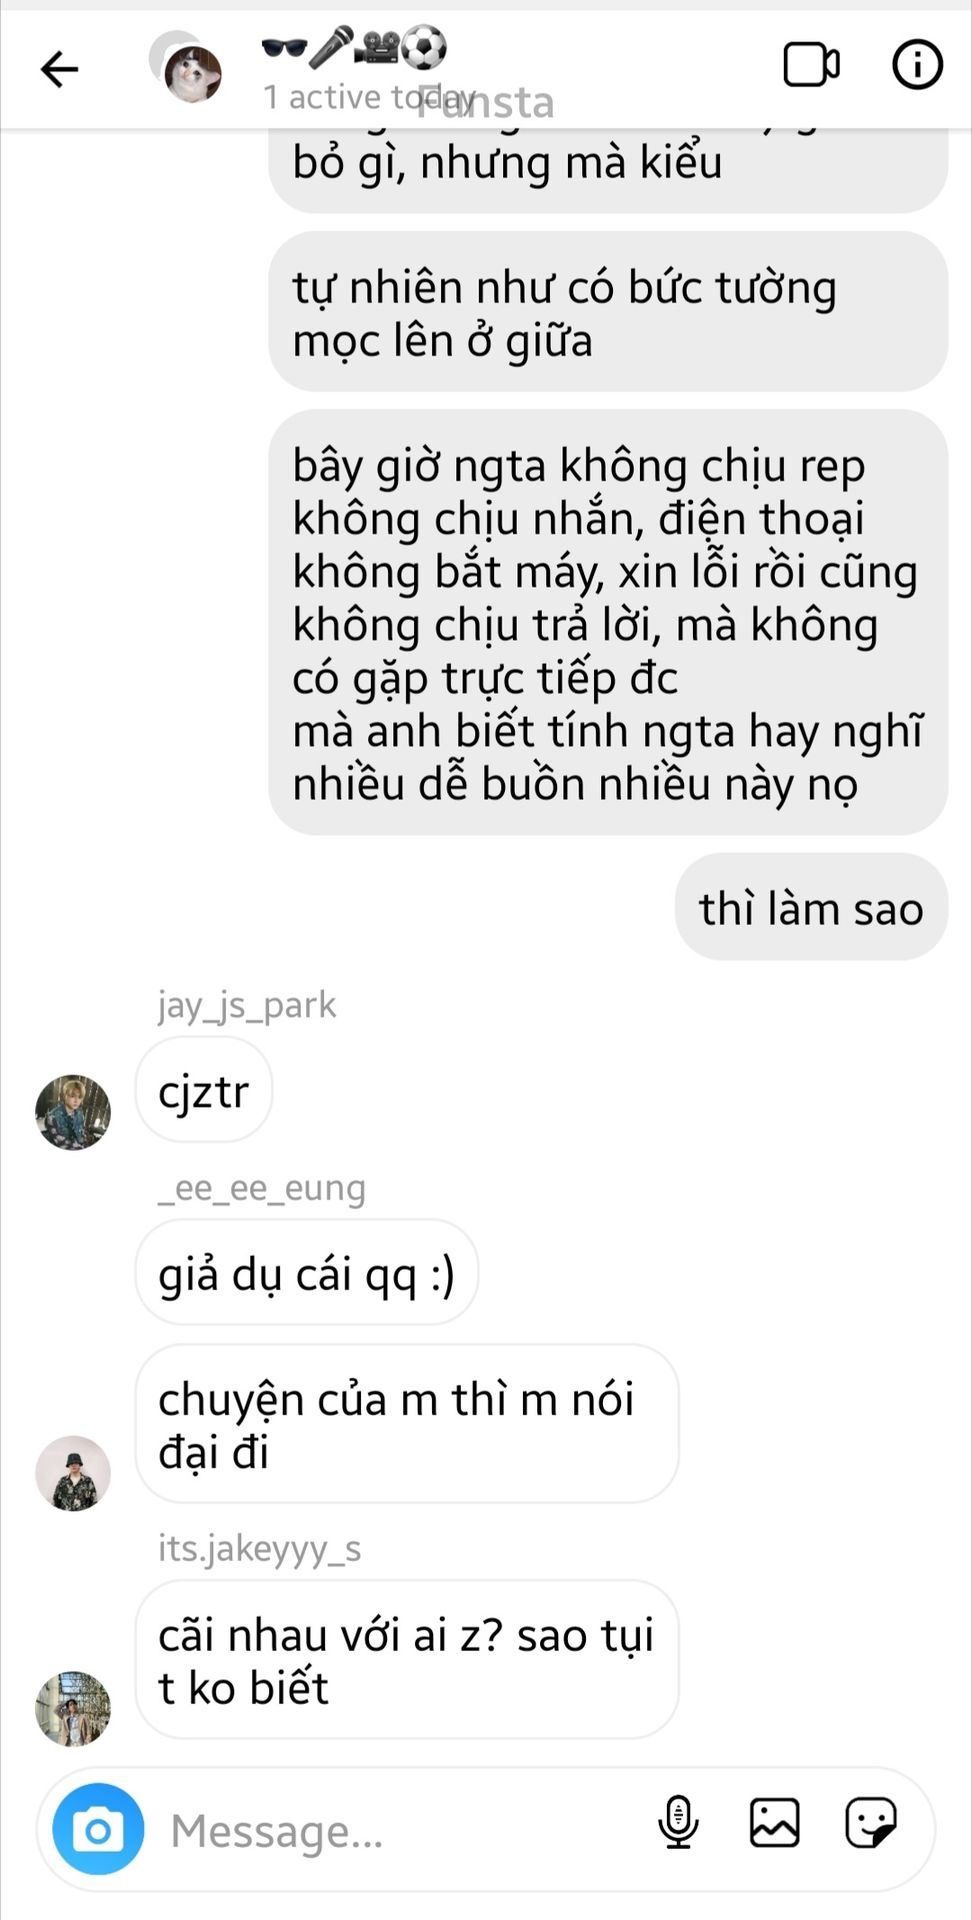
Task: Tap the its.jakeyyy_s username label
Action: click(x=260, y=1548)
